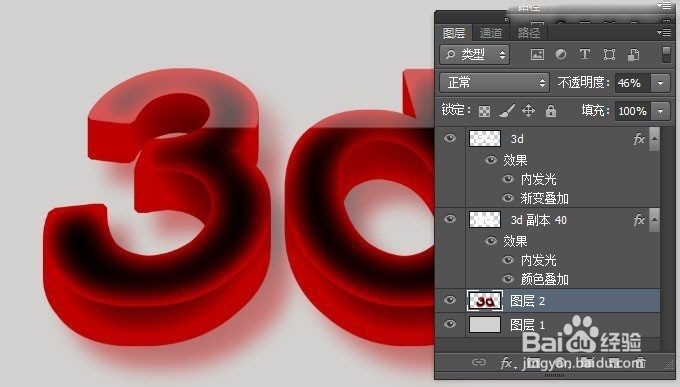Hide the 3d layer with its eye icon
Image resolution: width=680 pixels, height=387 pixels.
[450, 138]
